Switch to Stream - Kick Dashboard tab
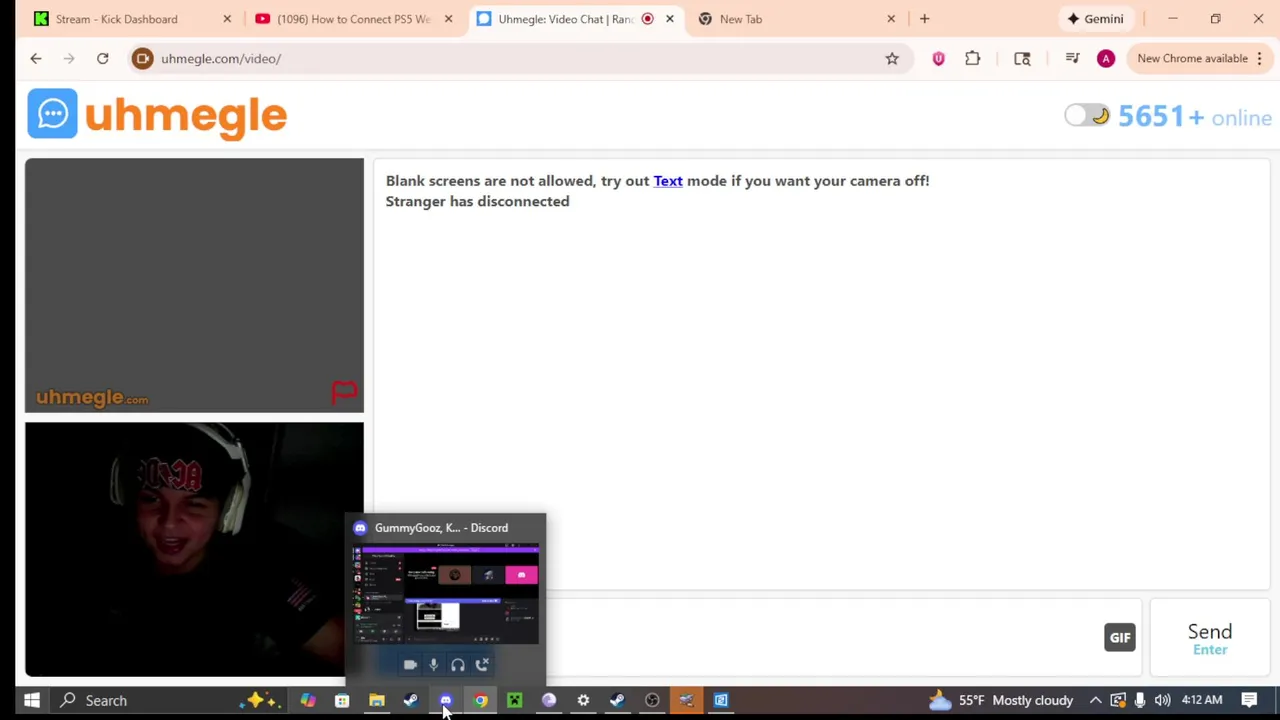 tap(117, 19)
